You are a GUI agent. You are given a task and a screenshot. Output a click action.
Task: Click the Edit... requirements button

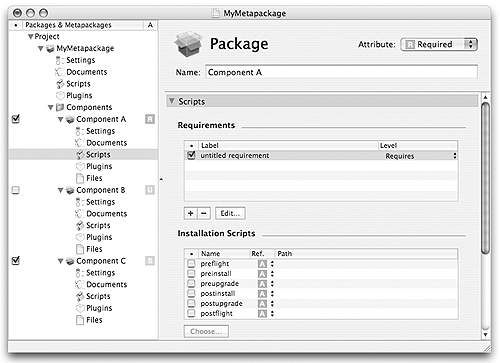coord(230,213)
